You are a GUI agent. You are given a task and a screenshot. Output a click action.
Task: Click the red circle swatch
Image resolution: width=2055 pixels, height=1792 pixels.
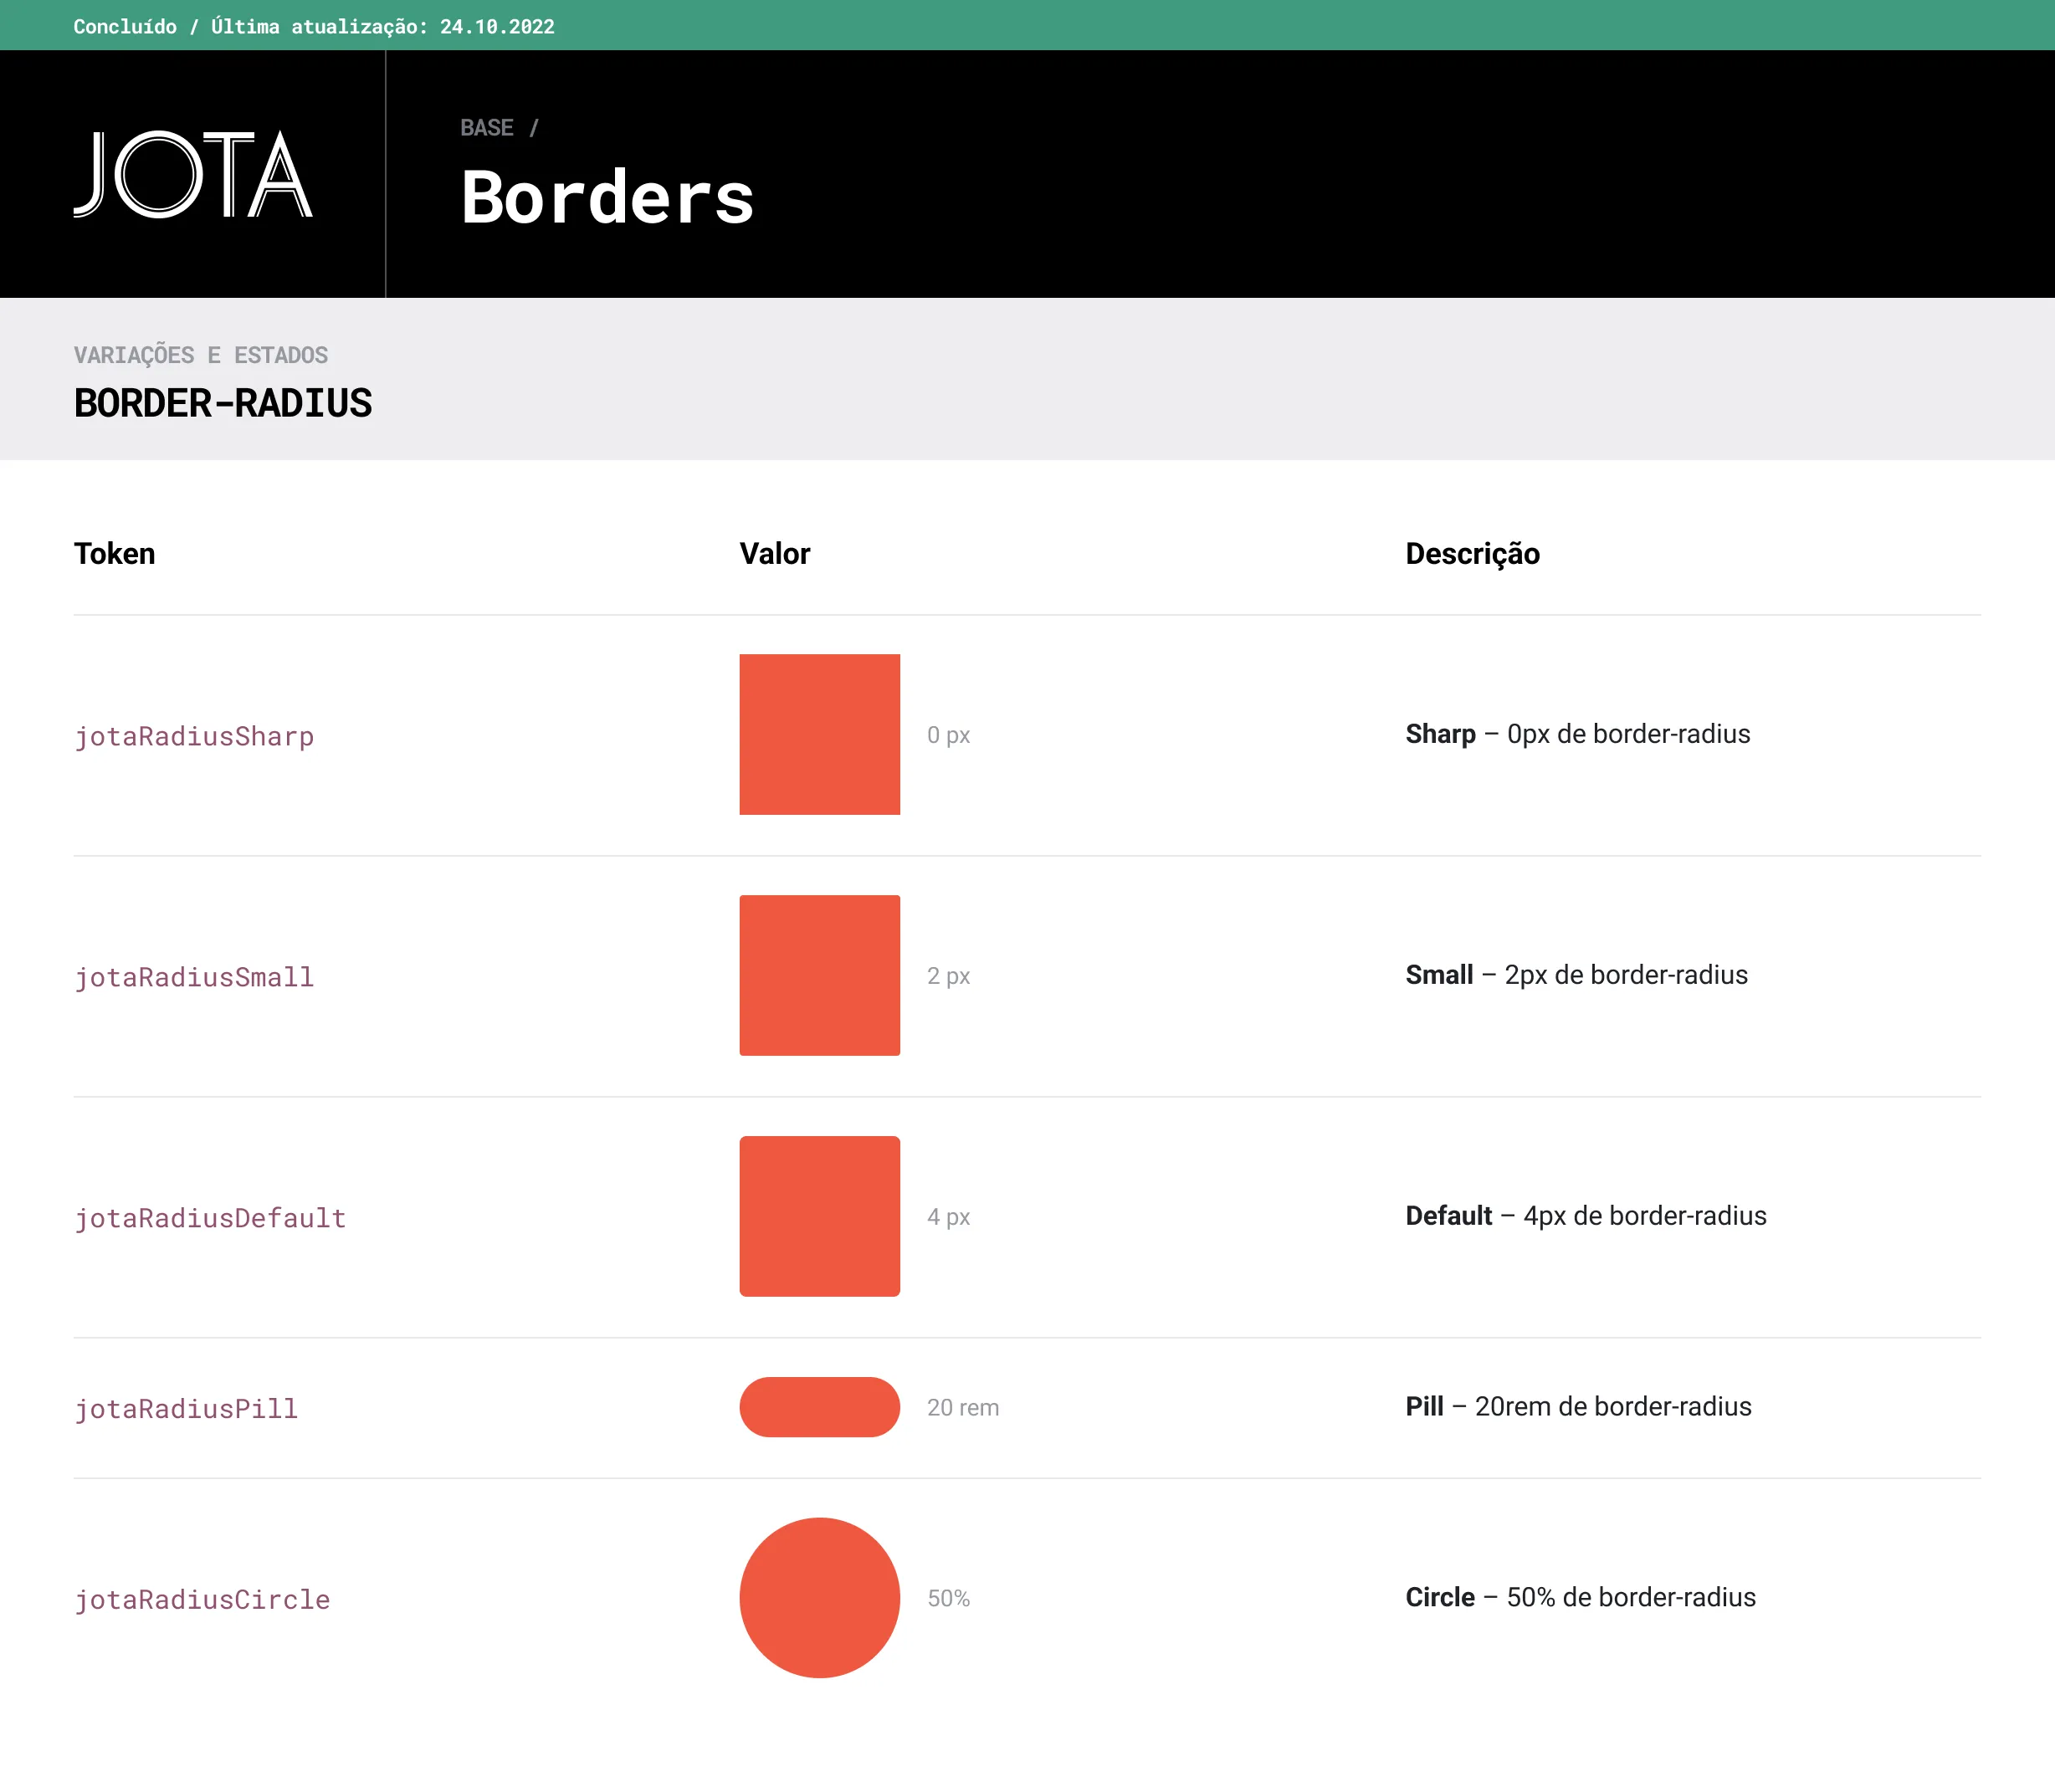(x=820, y=1598)
